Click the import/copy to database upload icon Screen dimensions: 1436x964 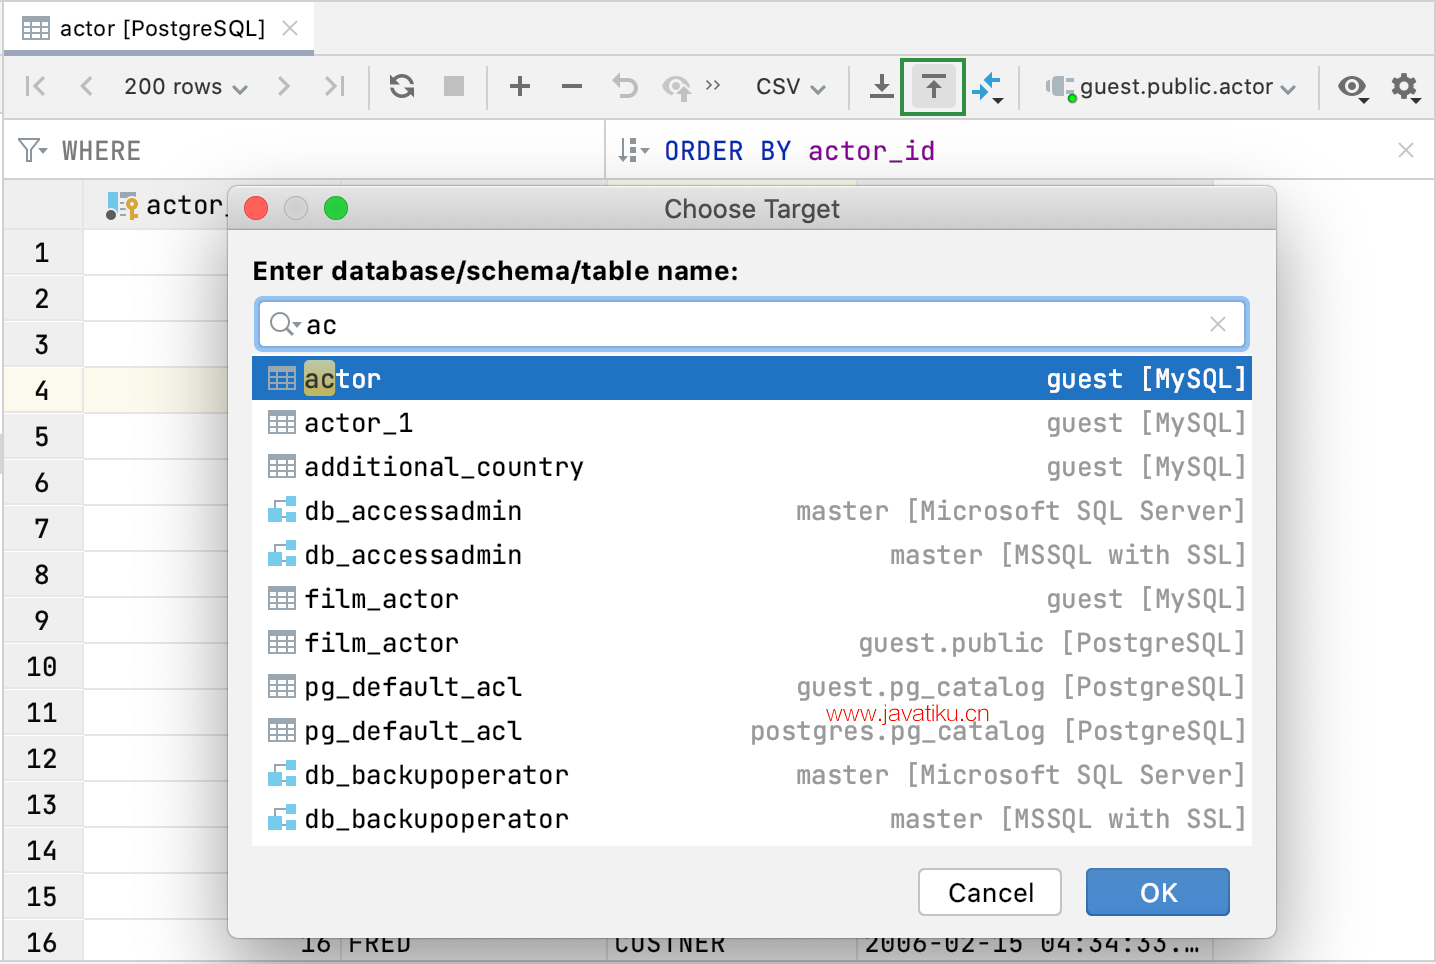click(933, 87)
